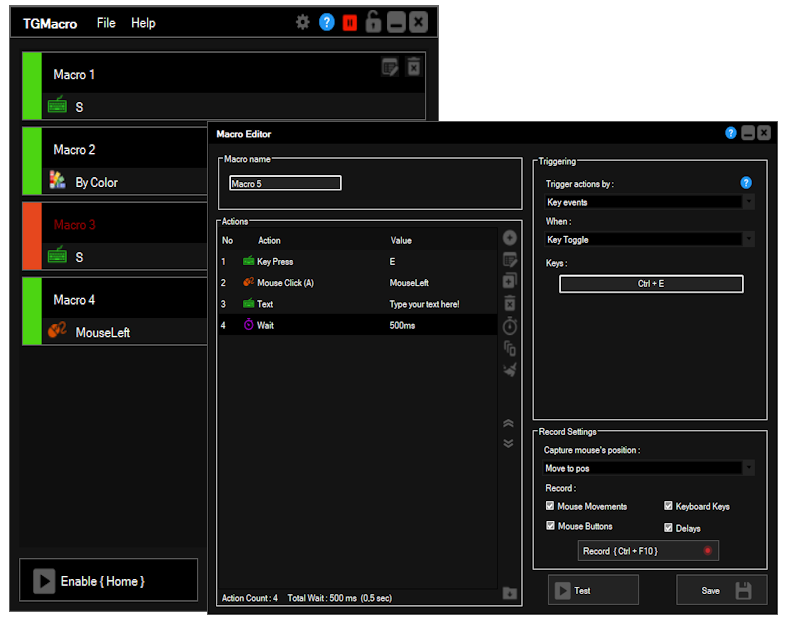Click Enable {Home} button
This screenshot has width=785, height=622.
(x=109, y=580)
